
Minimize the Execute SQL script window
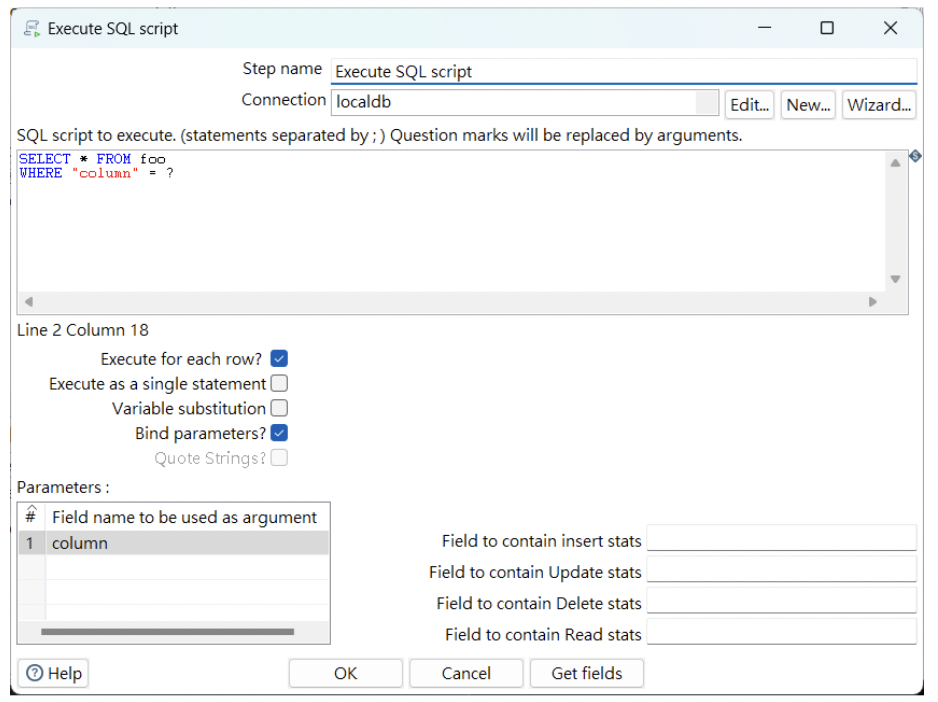[x=765, y=28]
